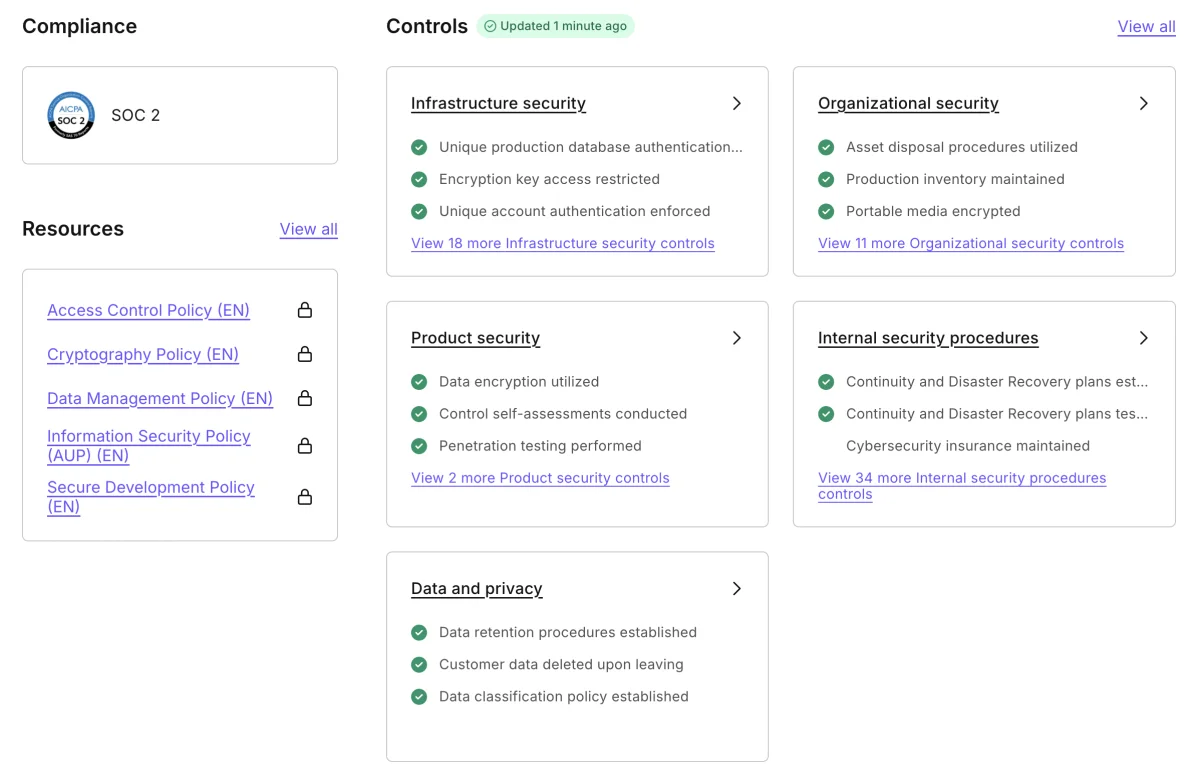Viewport: 1200px width, 777px height.
Task: Open the Infrastructure security heading link
Action: click(498, 103)
